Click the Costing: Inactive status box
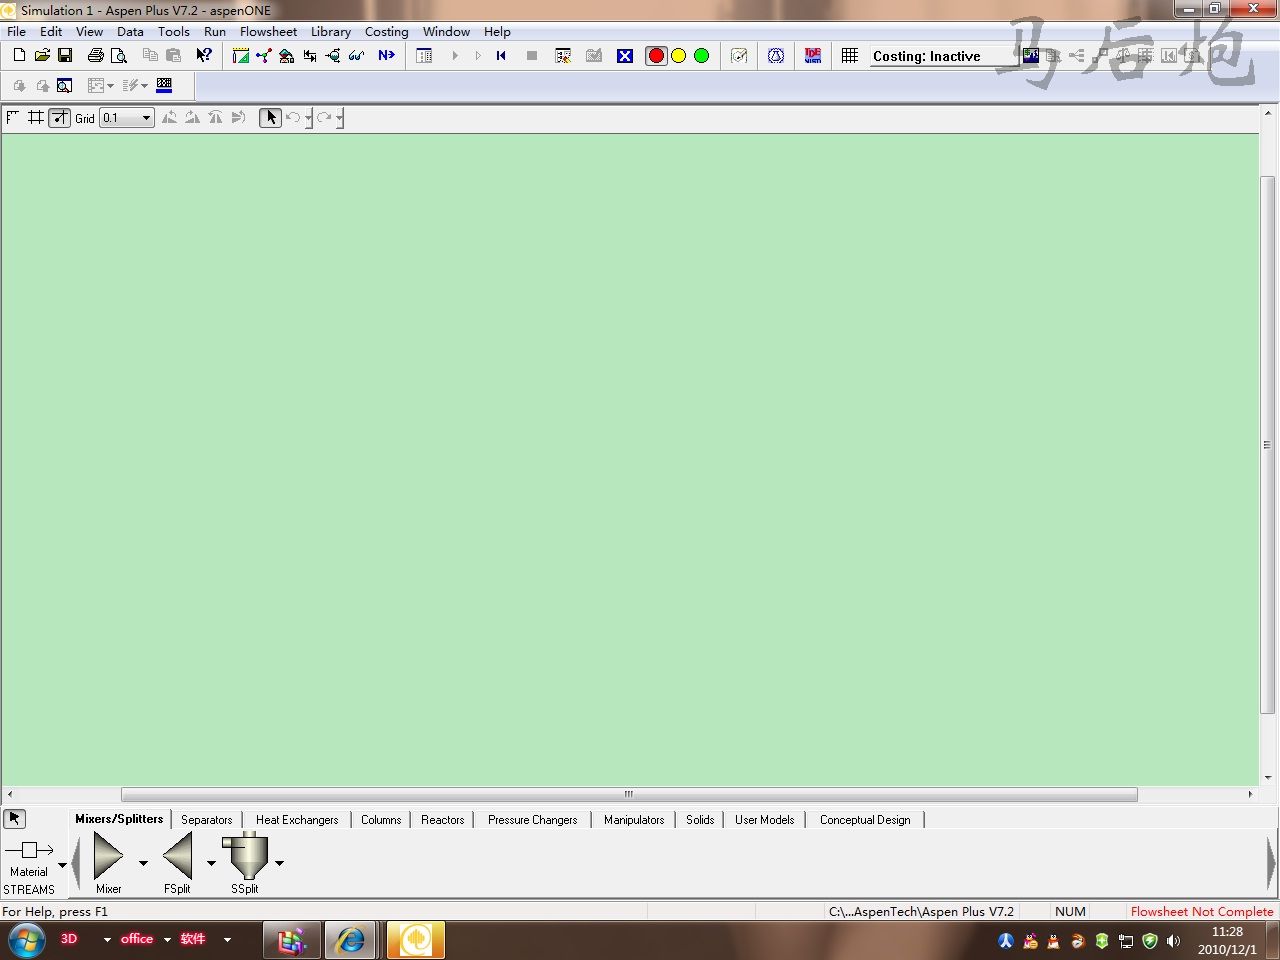Screen dimensions: 1280x960 click(x=944, y=56)
